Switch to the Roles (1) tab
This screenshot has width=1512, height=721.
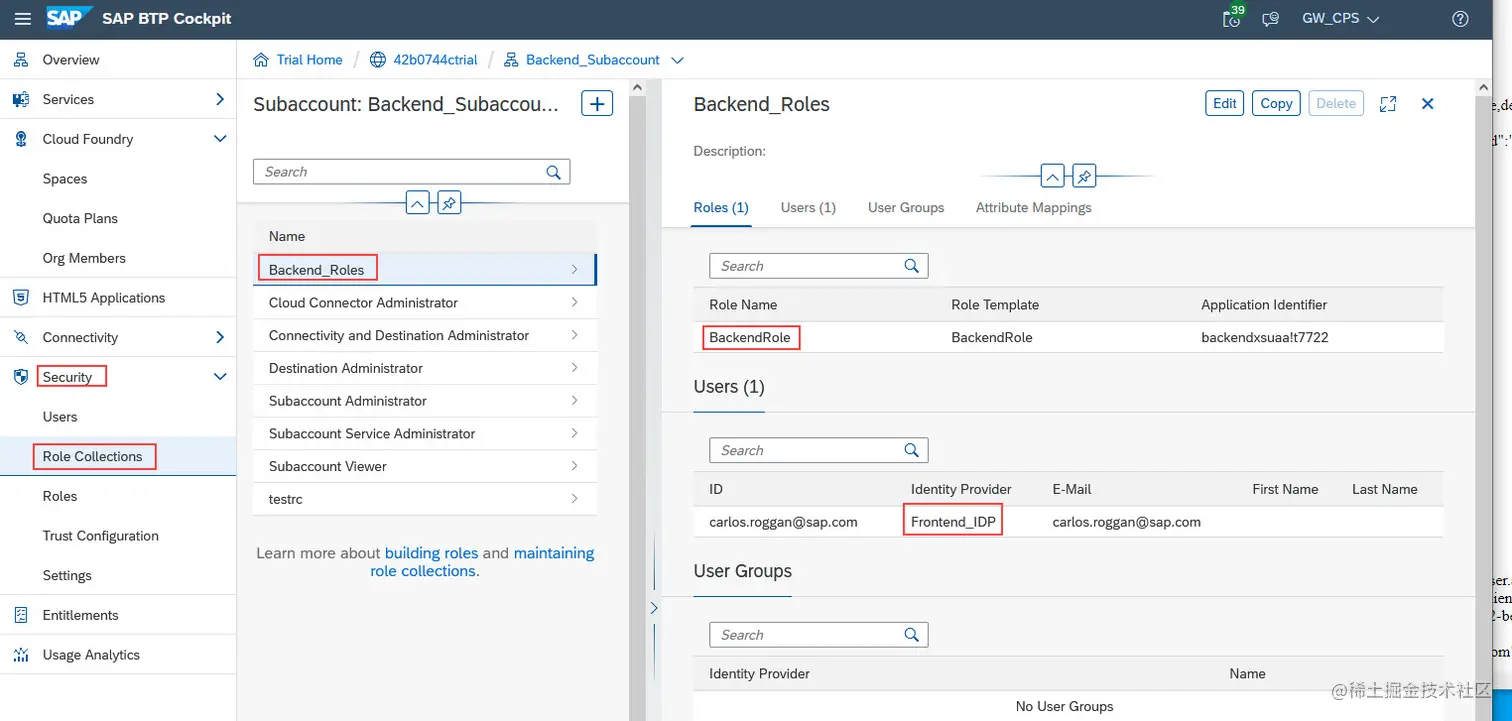click(x=721, y=208)
